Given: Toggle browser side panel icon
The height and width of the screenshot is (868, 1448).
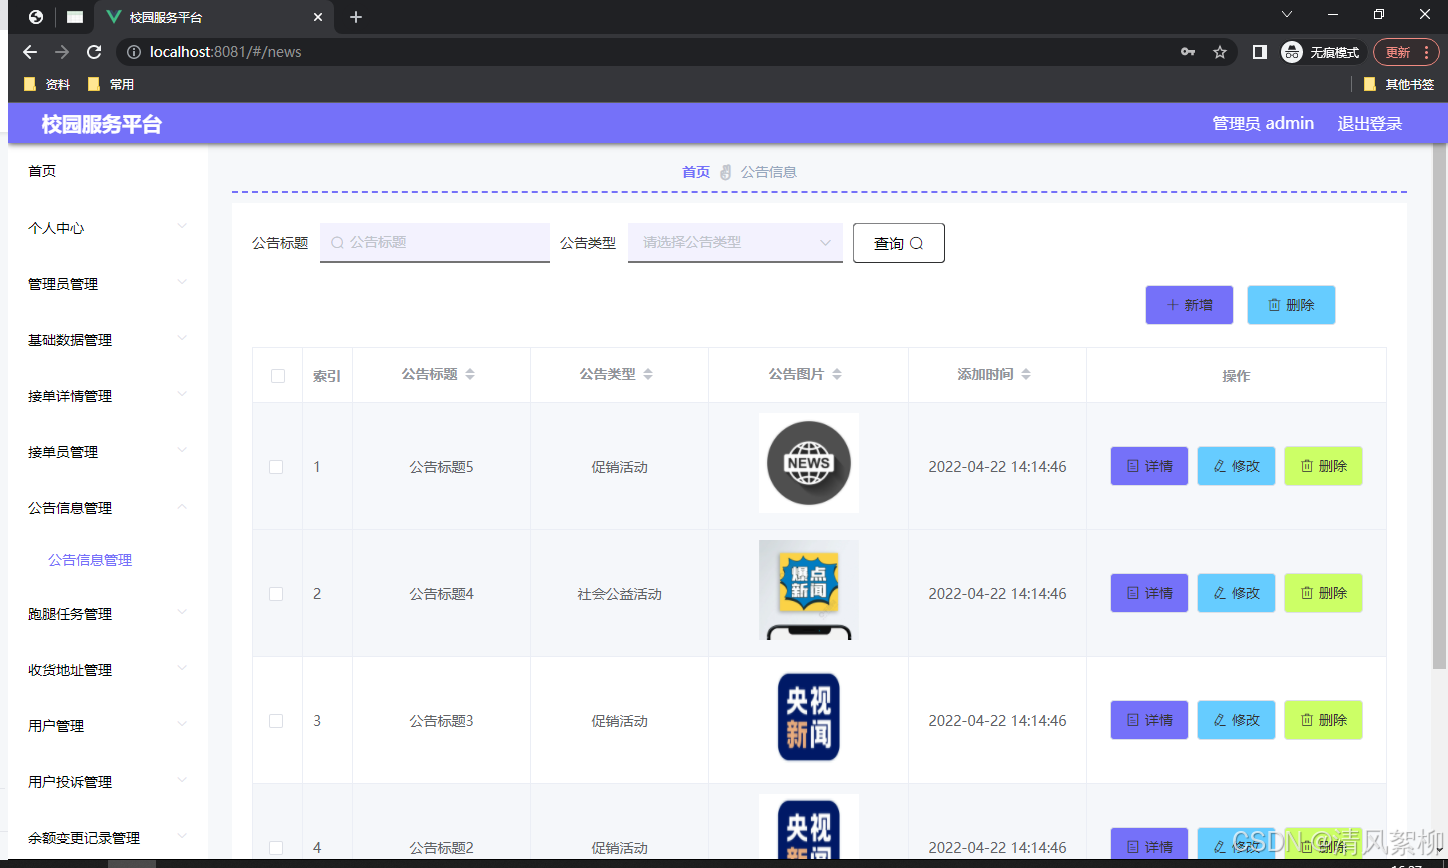Looking at the screenshot, I should 1260,52.
